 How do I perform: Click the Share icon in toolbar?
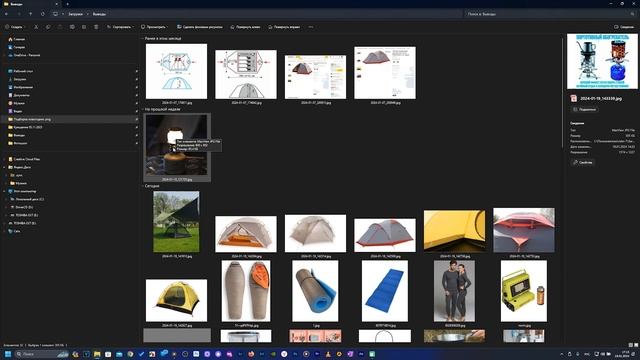84,27
